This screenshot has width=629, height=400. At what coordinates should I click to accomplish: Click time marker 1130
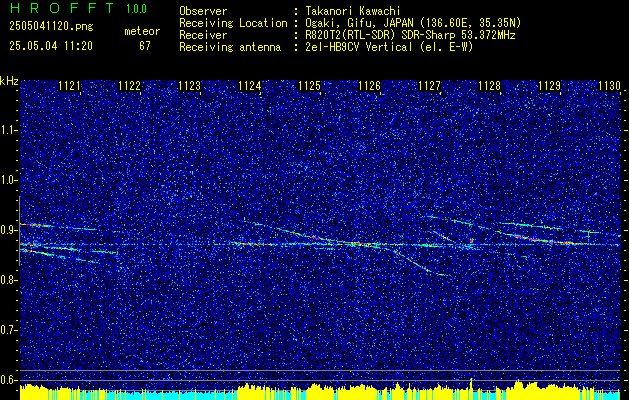(x=609, y=86)
